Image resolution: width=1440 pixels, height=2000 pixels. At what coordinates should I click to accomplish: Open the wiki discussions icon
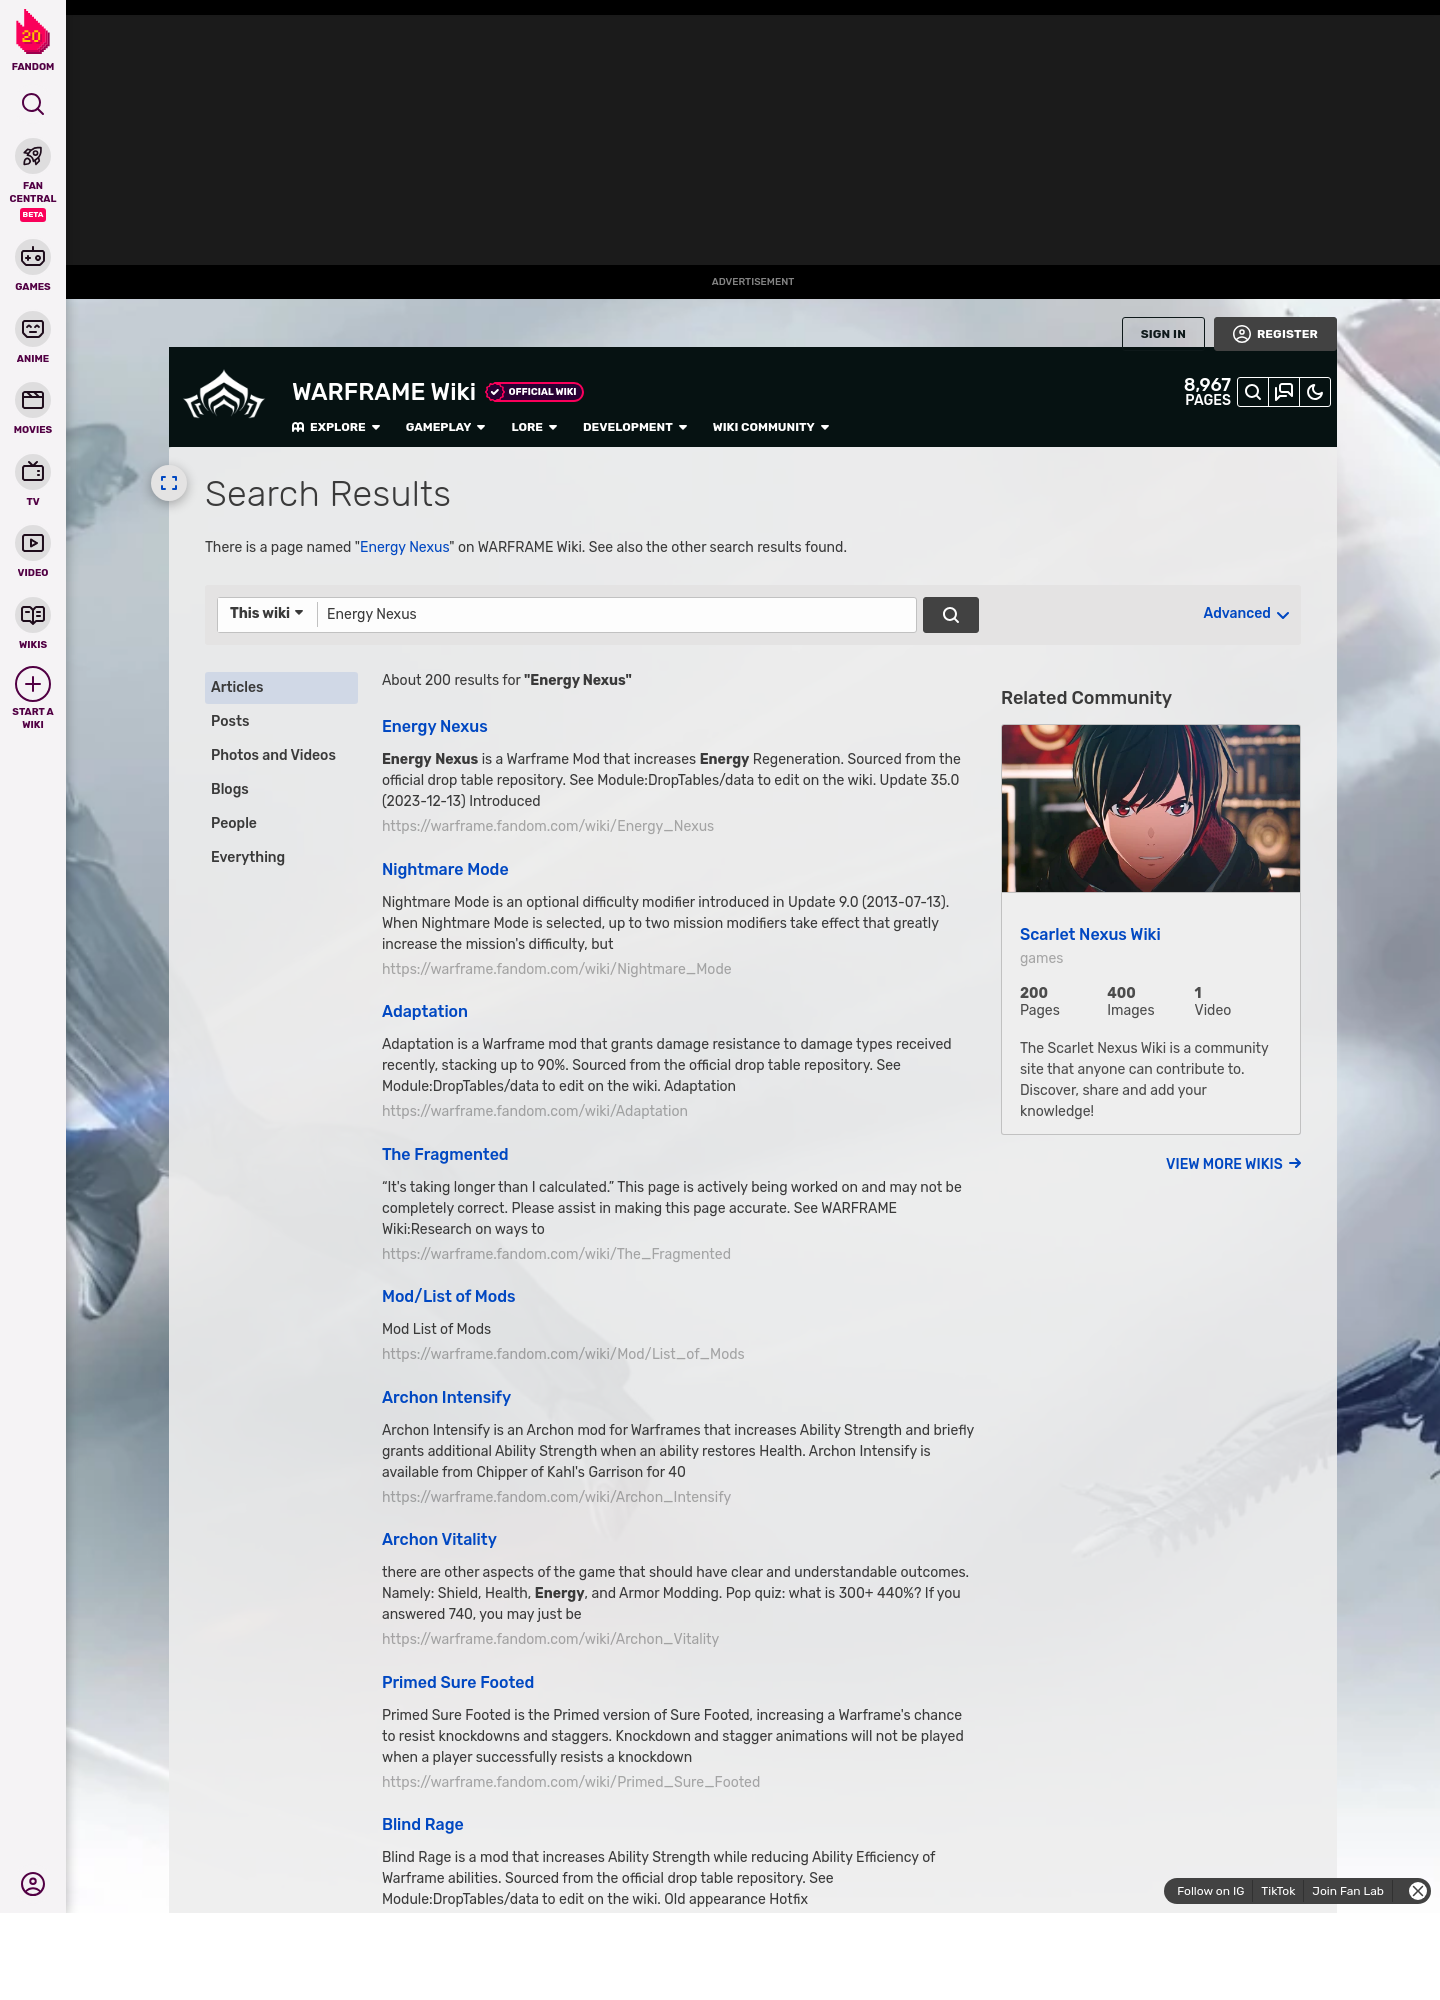tap(1284, 392)
